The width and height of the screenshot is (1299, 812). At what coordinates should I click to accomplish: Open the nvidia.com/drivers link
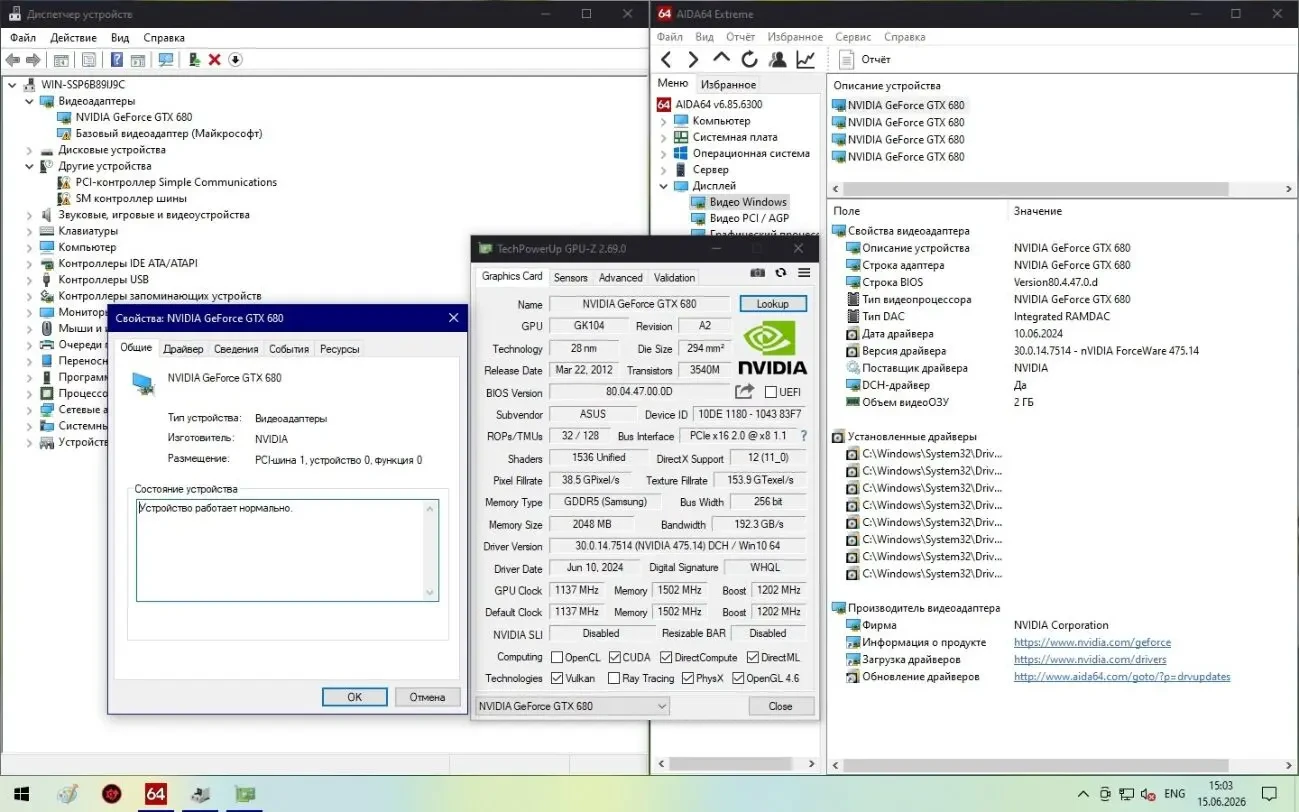click(1090, 660)
